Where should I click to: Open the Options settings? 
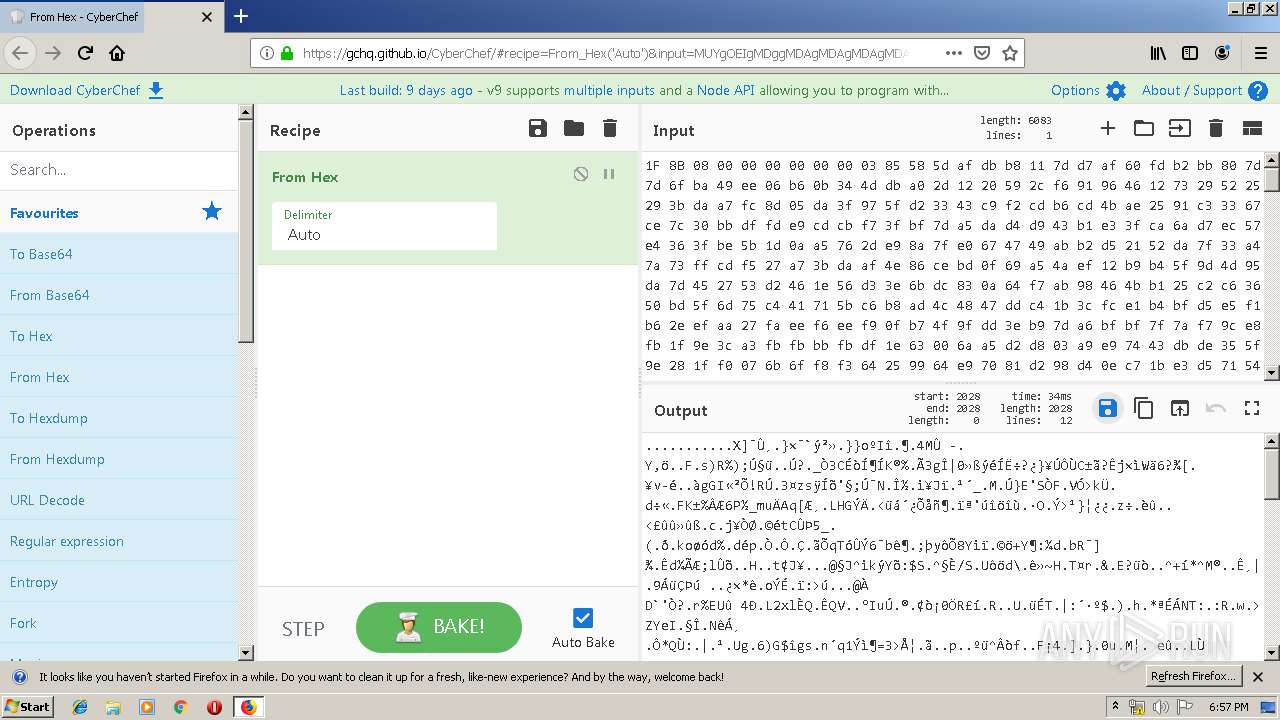[x=1088, y=90]
